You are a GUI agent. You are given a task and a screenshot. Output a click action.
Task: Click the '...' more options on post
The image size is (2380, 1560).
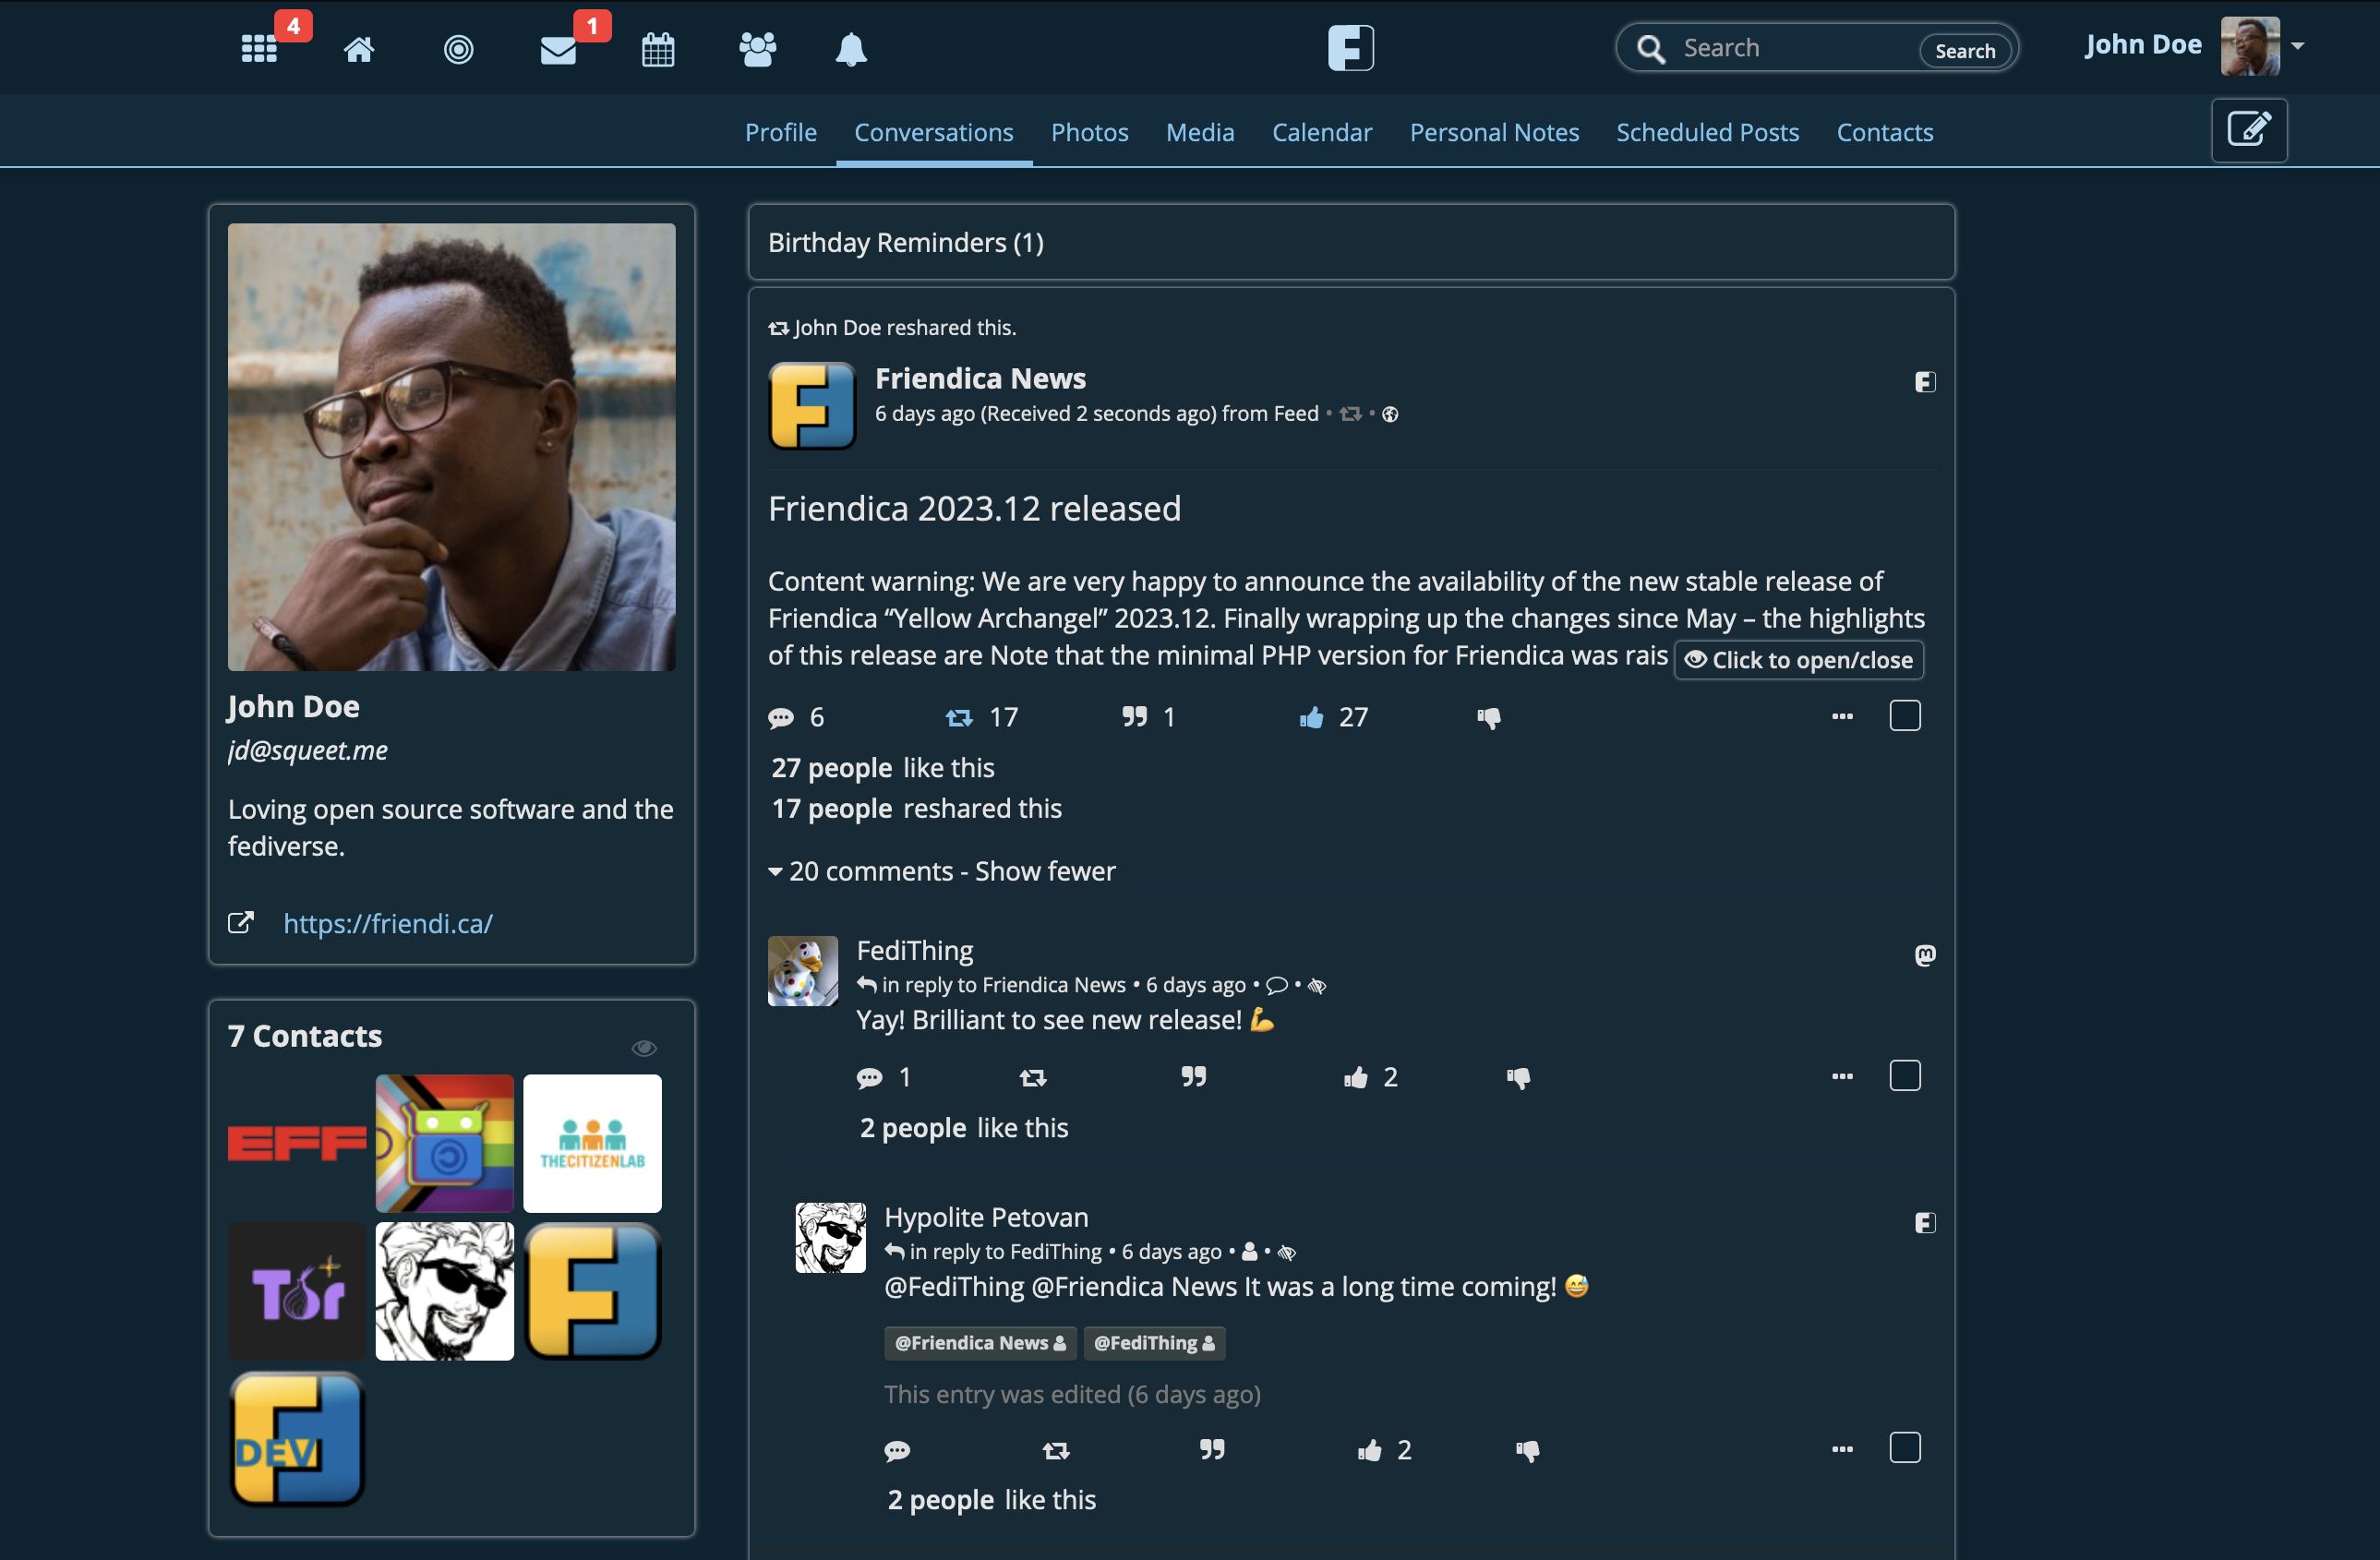coord(1842,715)
